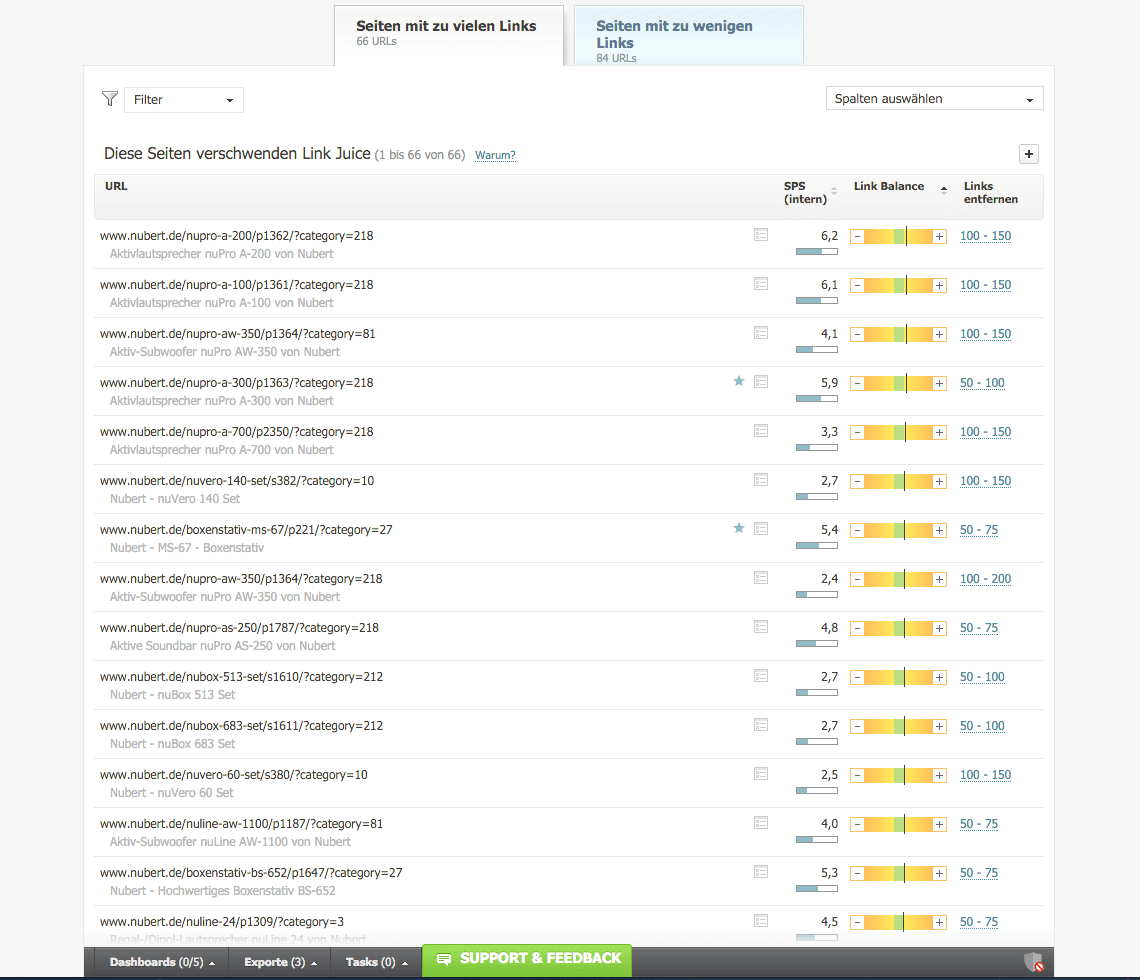
Task: Click the Warum? link
Action: point(495,155)
